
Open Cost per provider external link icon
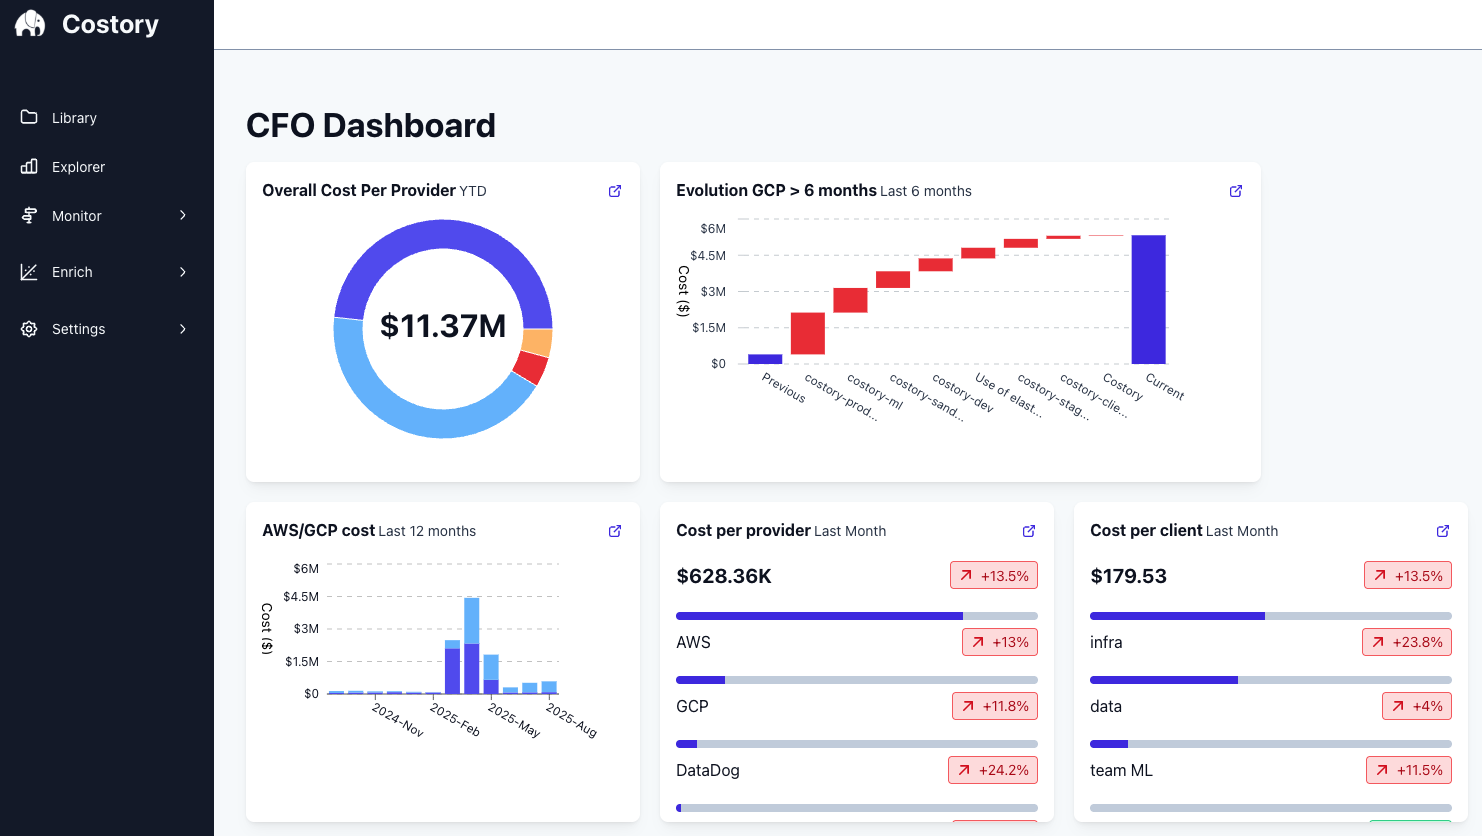click(x=1029, y=531)
